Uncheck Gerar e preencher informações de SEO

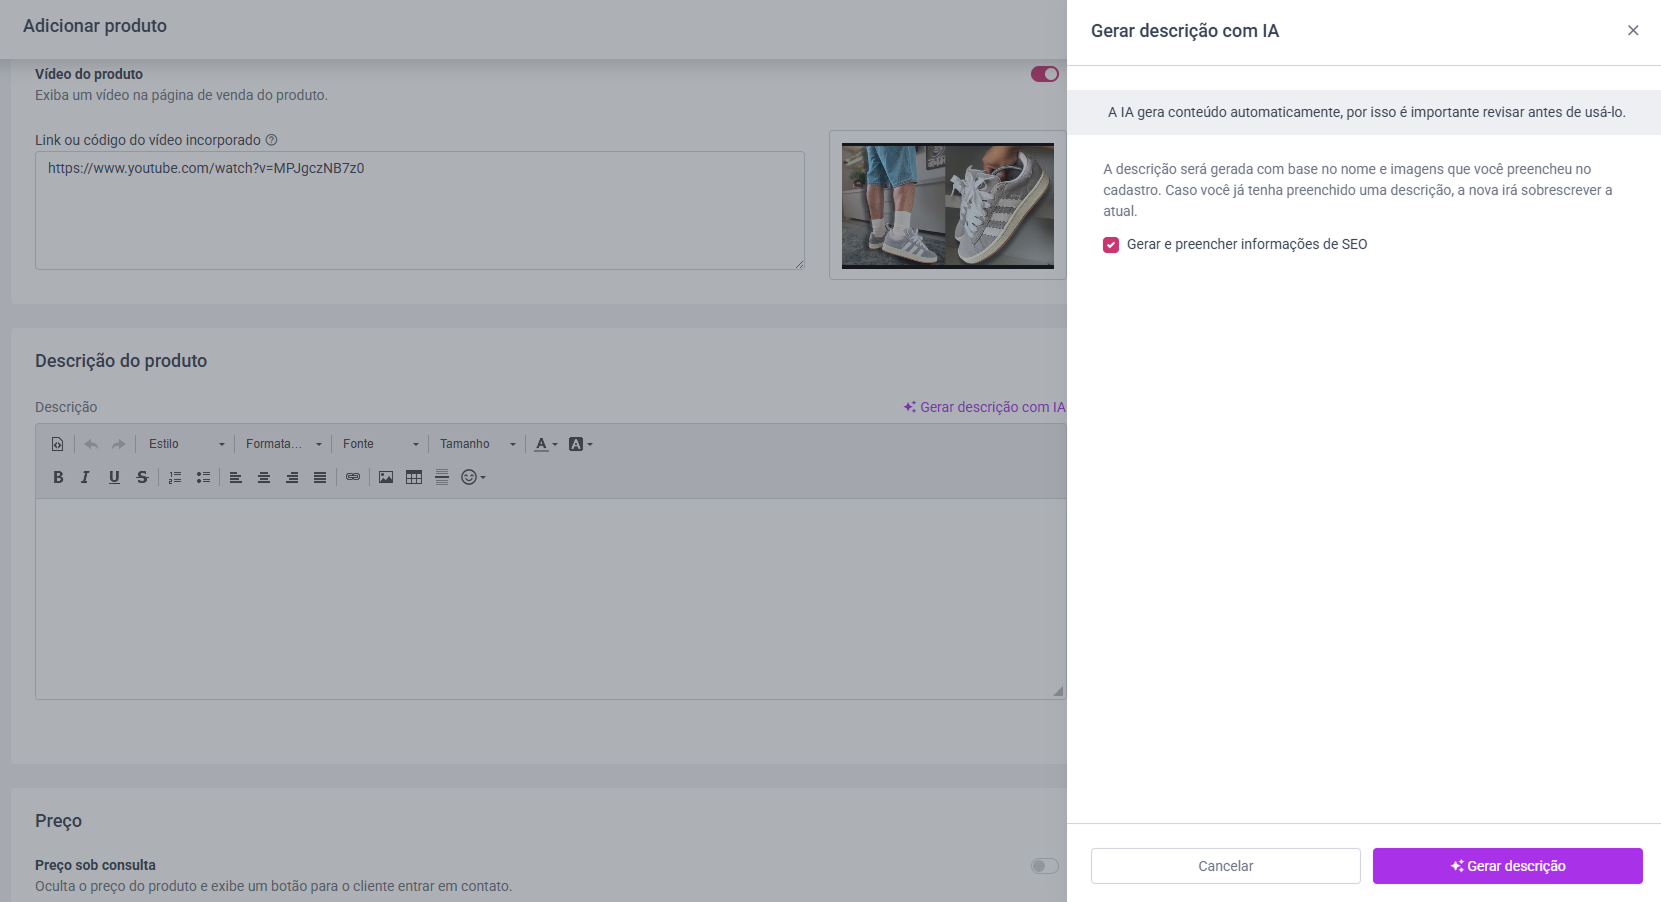pyautogui.click(x=1111, y=245)
